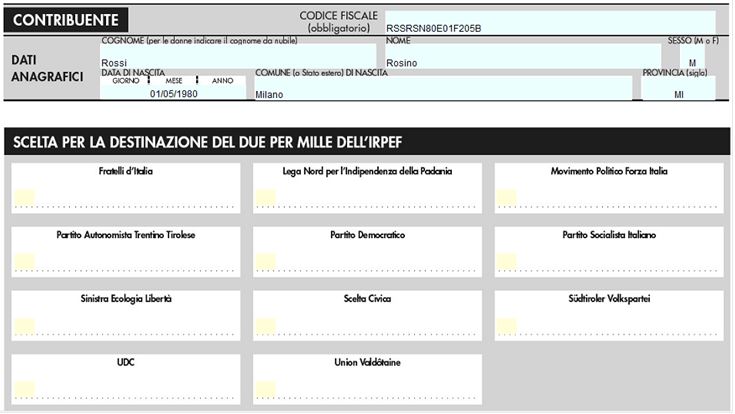
Task: Click the Provincia field showing MI
Action: (x=678, y=89)
